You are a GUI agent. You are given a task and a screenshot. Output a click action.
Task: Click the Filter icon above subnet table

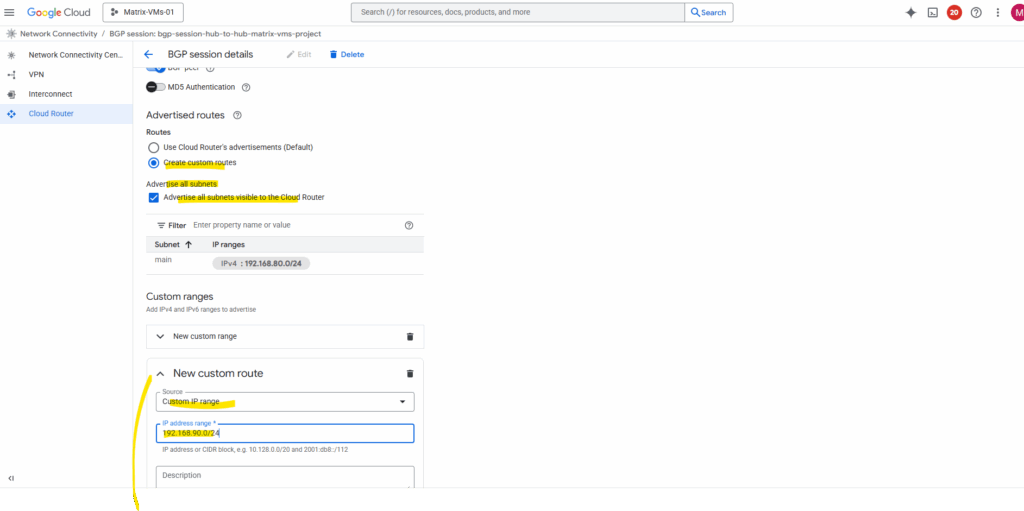pyautogui.click(x=161, y=225)
